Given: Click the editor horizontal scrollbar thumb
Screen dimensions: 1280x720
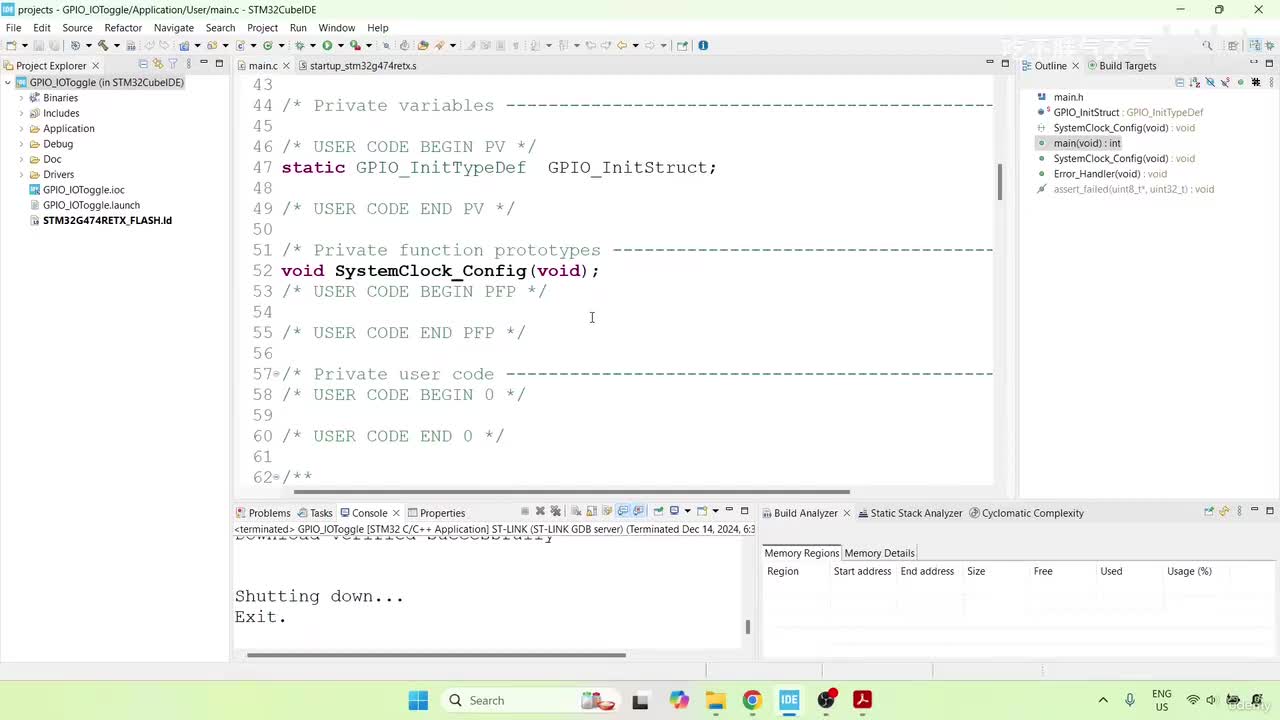Looking at the screenshot, I should pyautogui.click(x=571, y=491).
